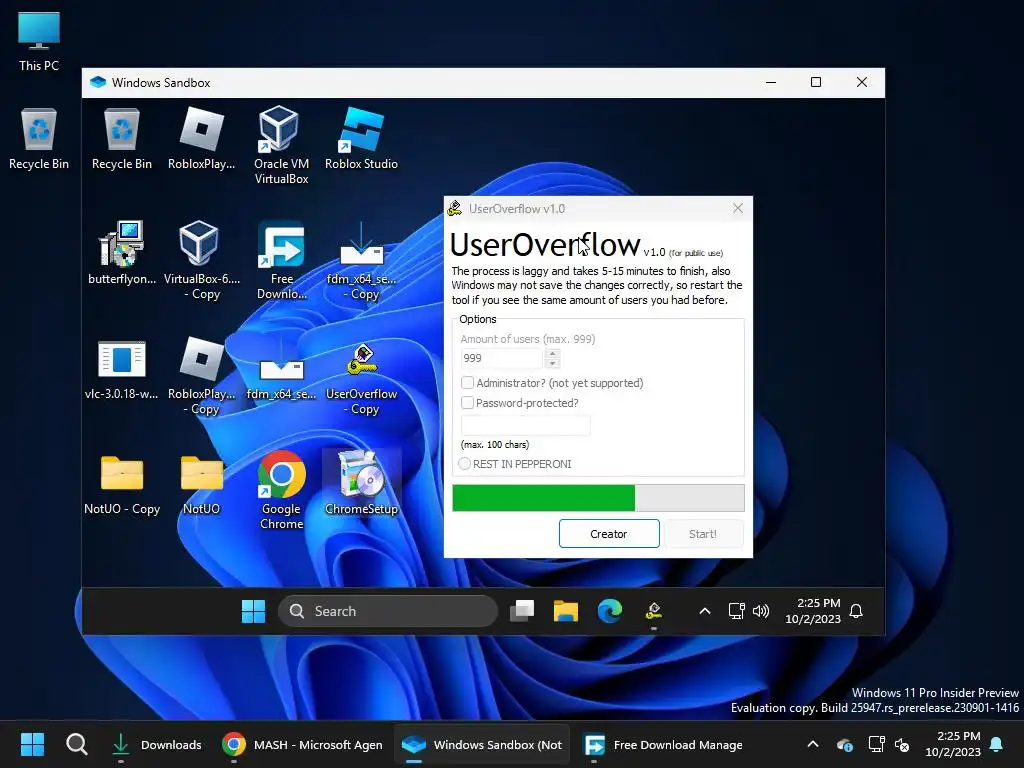This screenshot has height=768, width=1024.
Task: Launch Google Chrome from sandbox desktop
Action: click(x=281, y=490)
